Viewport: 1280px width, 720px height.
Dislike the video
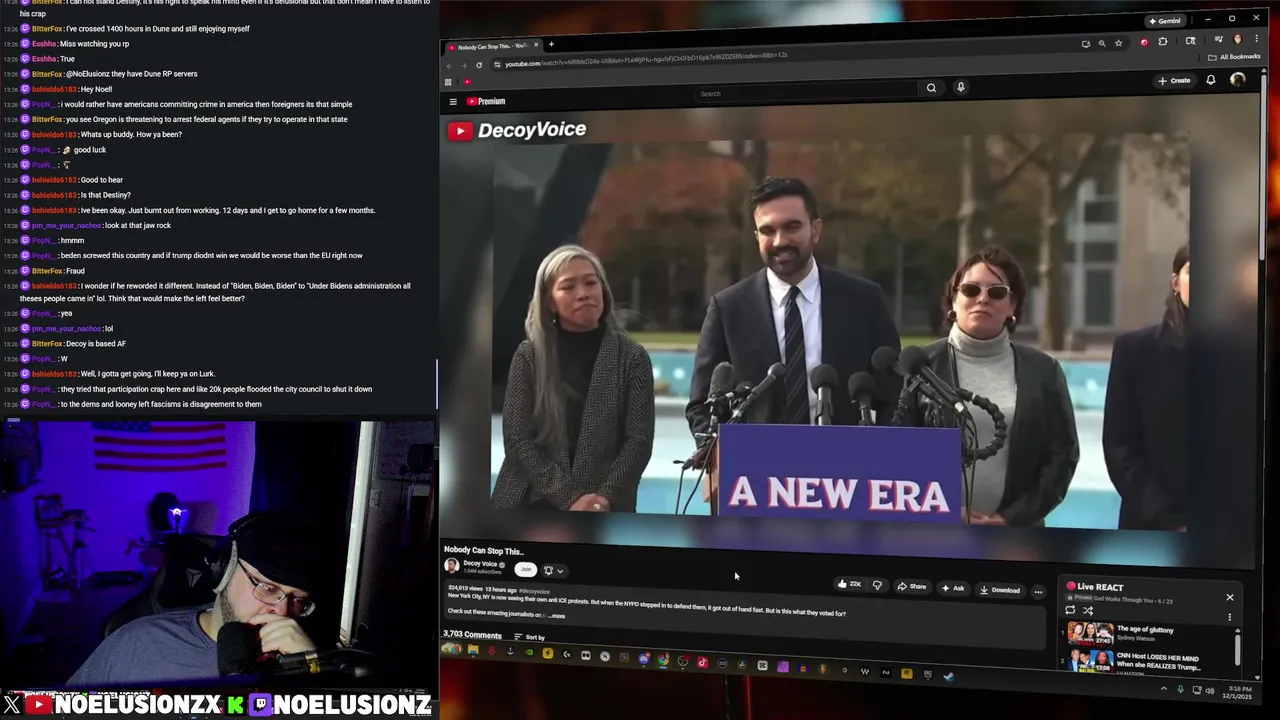click(877, 586)
